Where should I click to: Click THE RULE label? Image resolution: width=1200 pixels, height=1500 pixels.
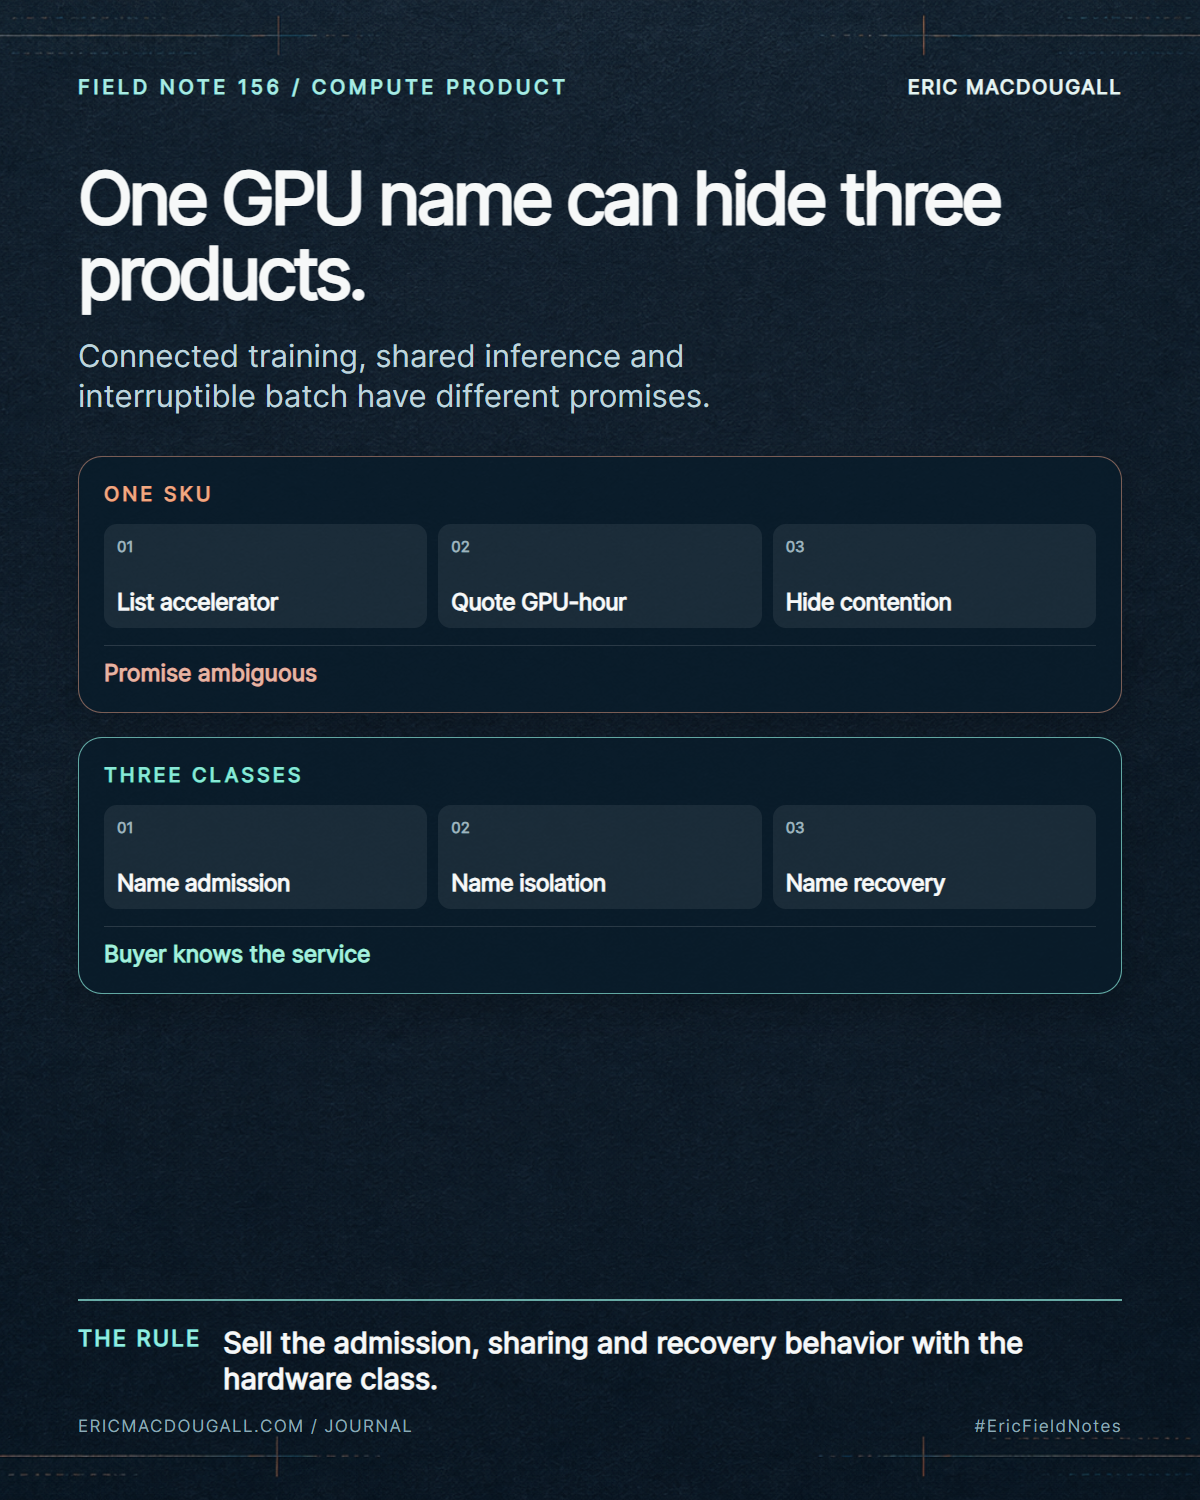click(139, 1339)
